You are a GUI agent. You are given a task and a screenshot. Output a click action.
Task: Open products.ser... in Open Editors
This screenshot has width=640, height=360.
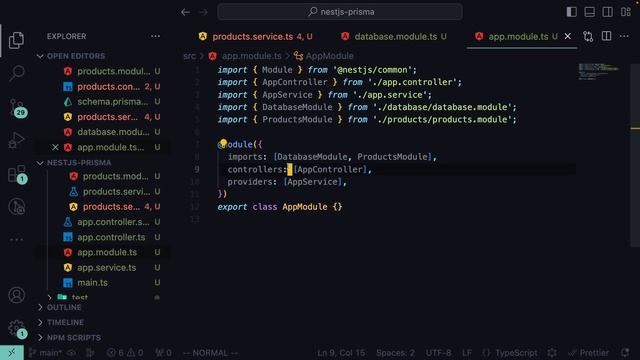click(107, 117)
